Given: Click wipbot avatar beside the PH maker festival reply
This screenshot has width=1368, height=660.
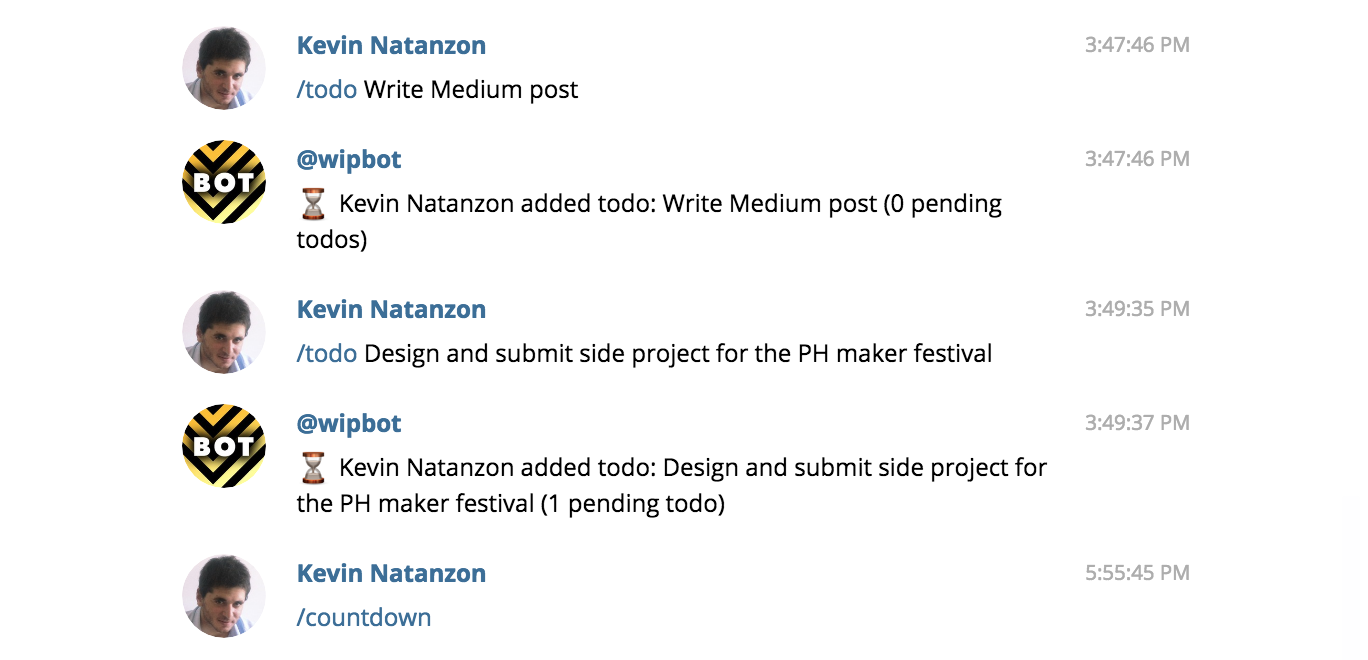Looking at the screenshot, I should pyautogui.click(x=224, y=446).
